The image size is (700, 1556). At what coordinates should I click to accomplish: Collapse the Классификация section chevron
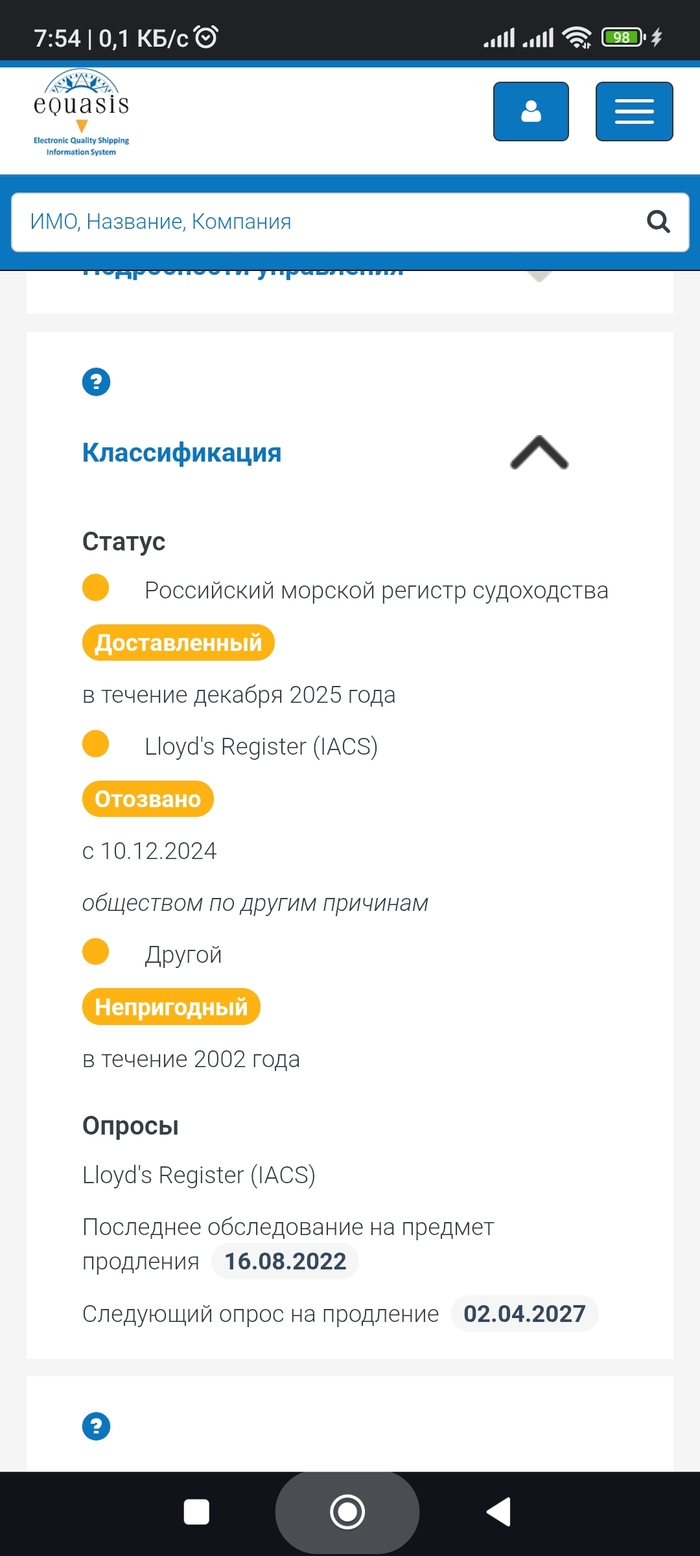pos(539,453)
